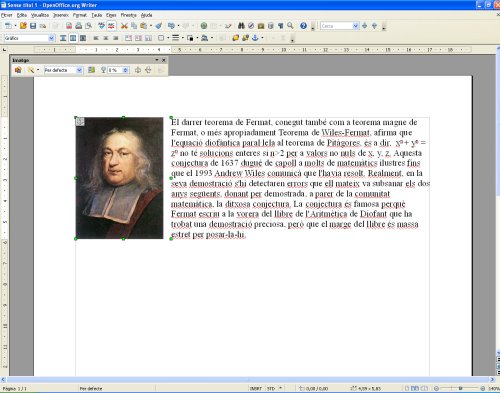The image size is (500, 393).
Task: Open the Format menu
Action: pos(80,15)
